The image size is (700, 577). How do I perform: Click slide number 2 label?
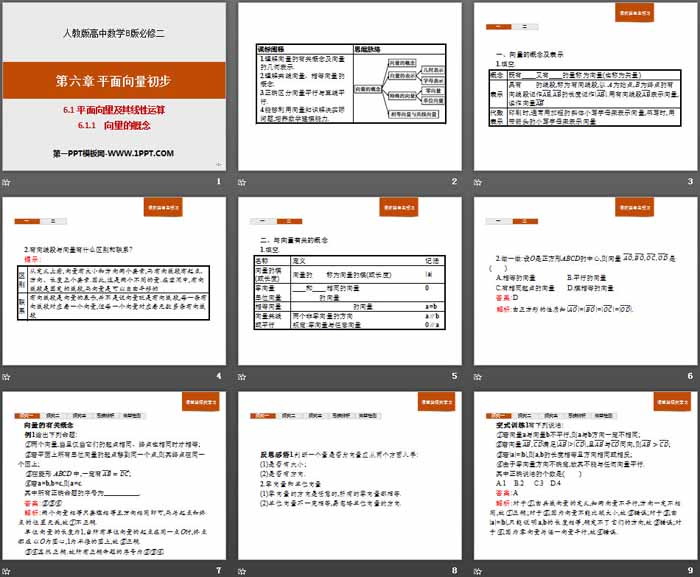point(454,181)
